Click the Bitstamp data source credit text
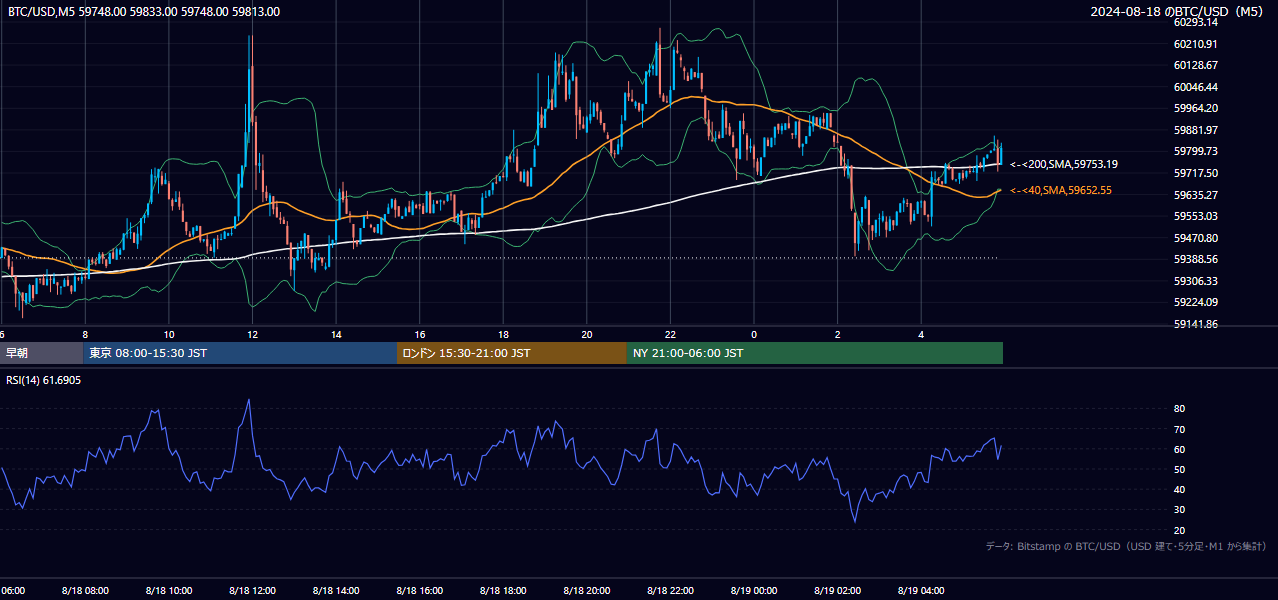 1126,546
